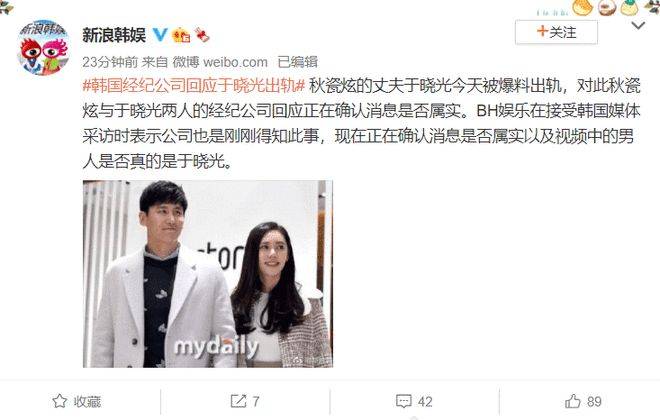
Task: Like the post with thumbs-up icon
Action: pyautogui.click(x=572, y=401)
